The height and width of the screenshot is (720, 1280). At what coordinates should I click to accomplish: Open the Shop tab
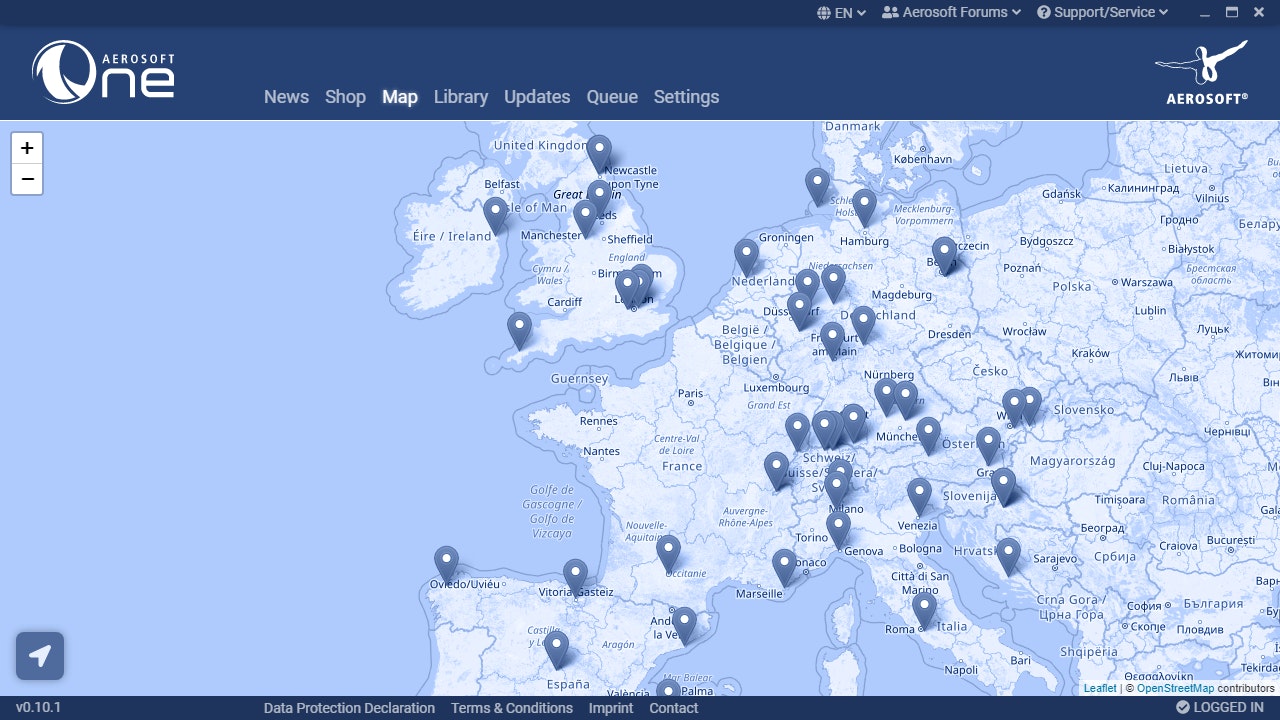coord(345,97)
